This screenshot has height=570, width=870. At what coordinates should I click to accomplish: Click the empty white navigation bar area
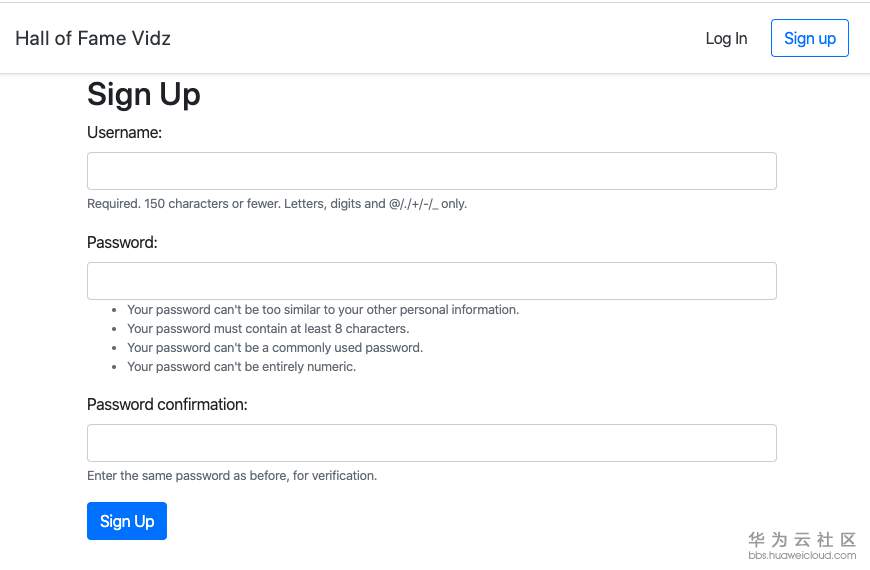(430, 38)
